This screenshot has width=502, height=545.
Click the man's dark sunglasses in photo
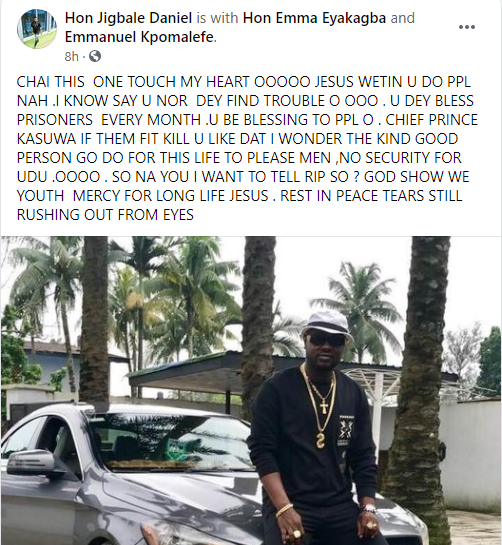click(x=327, y=340)
